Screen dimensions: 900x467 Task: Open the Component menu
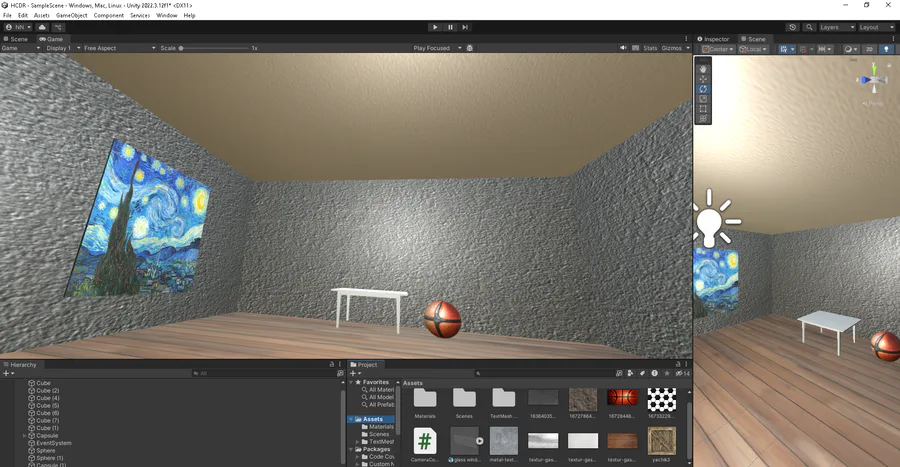(108, 15)
